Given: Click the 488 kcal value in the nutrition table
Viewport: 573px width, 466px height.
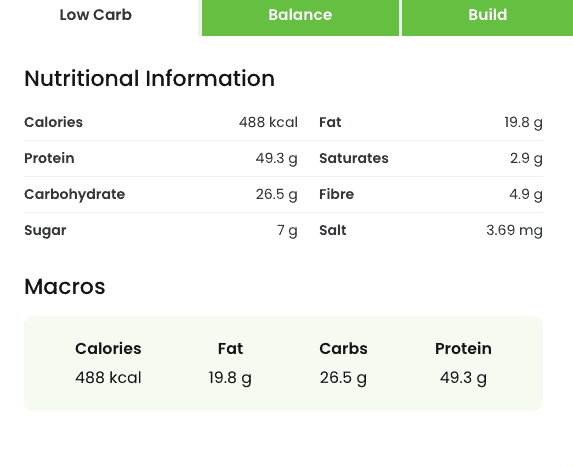Looking at the screenshot, I should 268,122.
